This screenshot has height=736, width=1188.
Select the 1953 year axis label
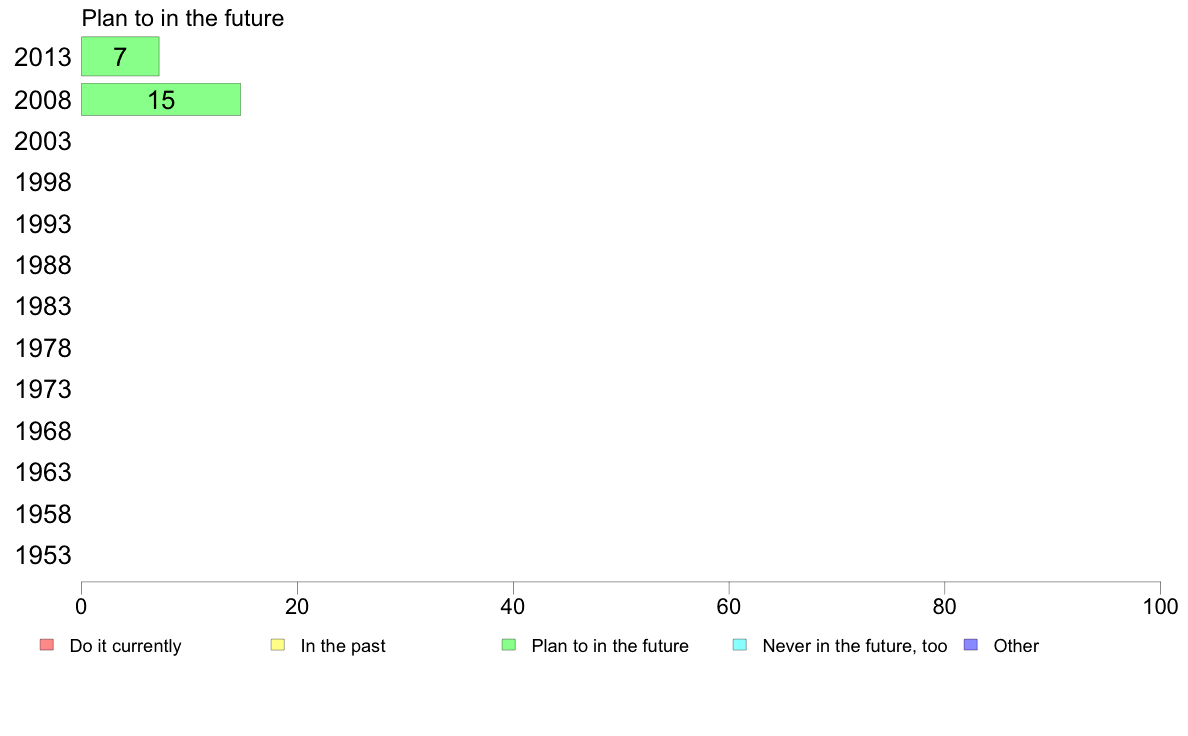43,556
